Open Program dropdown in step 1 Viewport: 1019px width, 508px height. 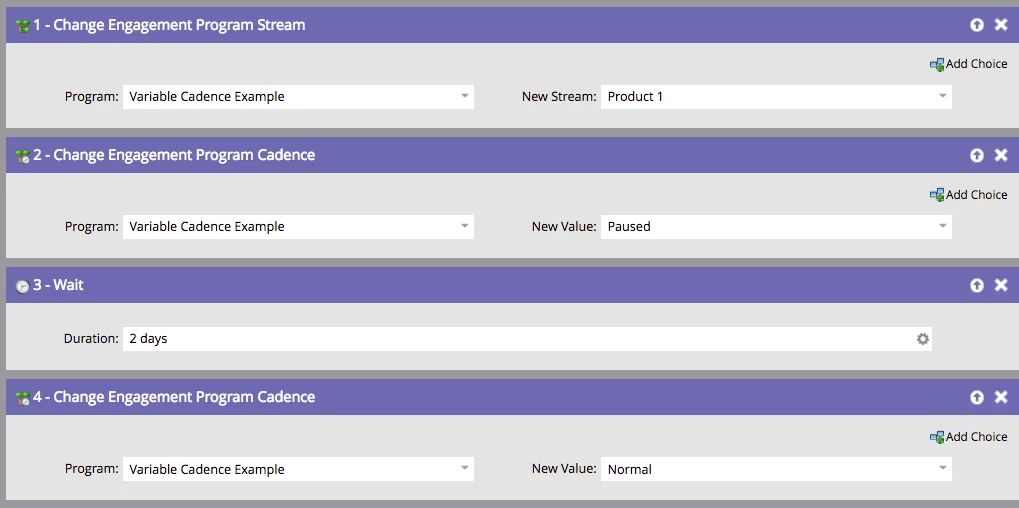click(x=298, y=97)
